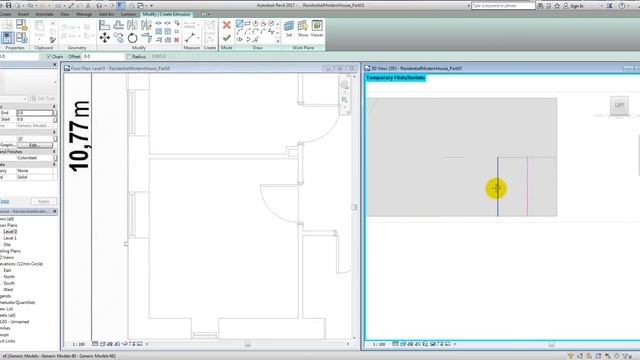This screenshot has width=640, height=360.
Task: Open Site view in Project Browser
Action: tap(7, 244)
